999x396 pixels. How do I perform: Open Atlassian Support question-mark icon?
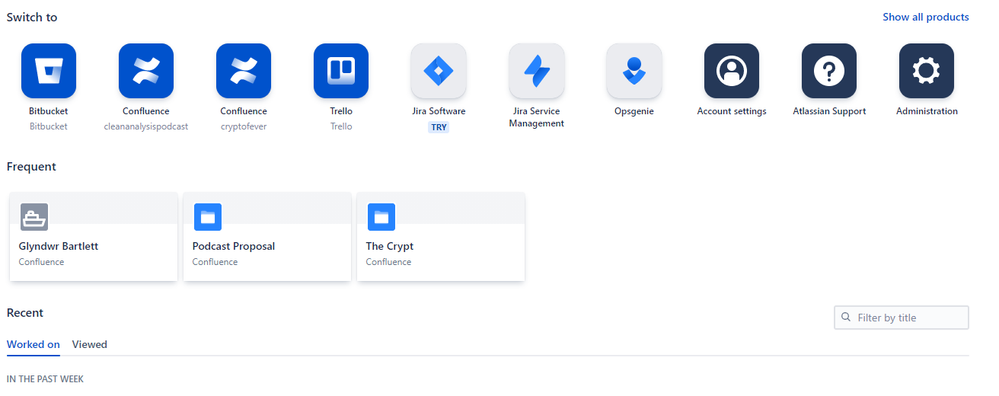[829, 71]
